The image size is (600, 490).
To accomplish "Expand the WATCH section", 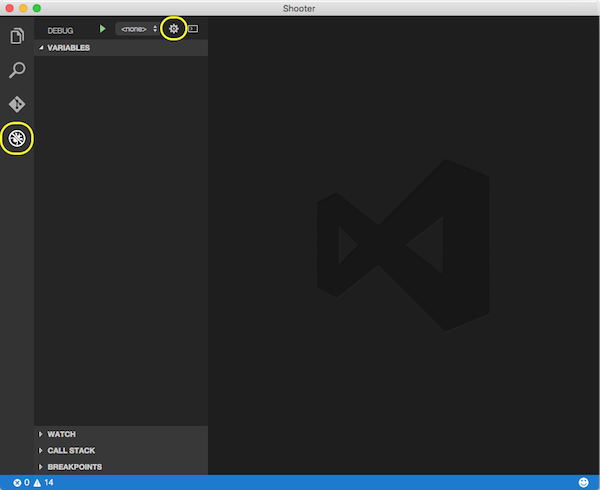I will click(x=121, y=434).
